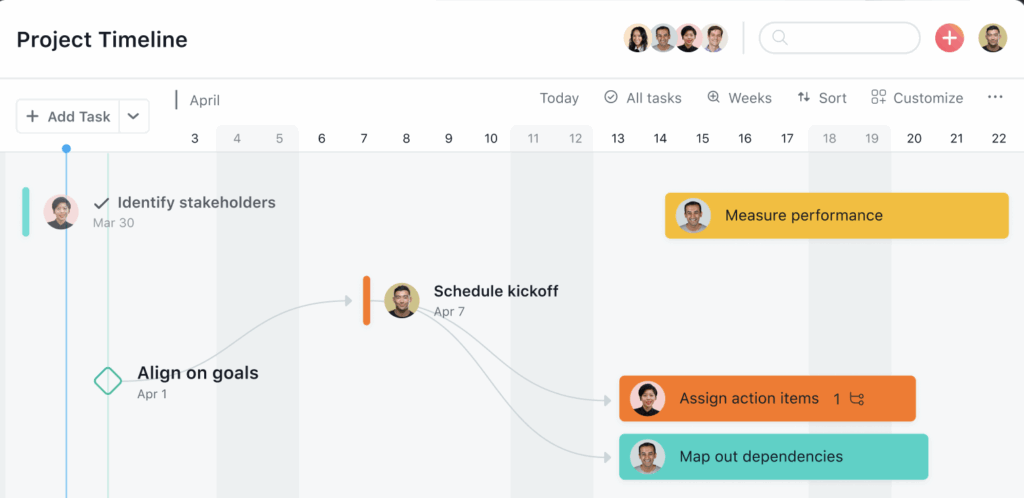Click the zoom Weeks magnifier icon
The width and height of the screenshot is (1024, 498).
click(714, 97)
